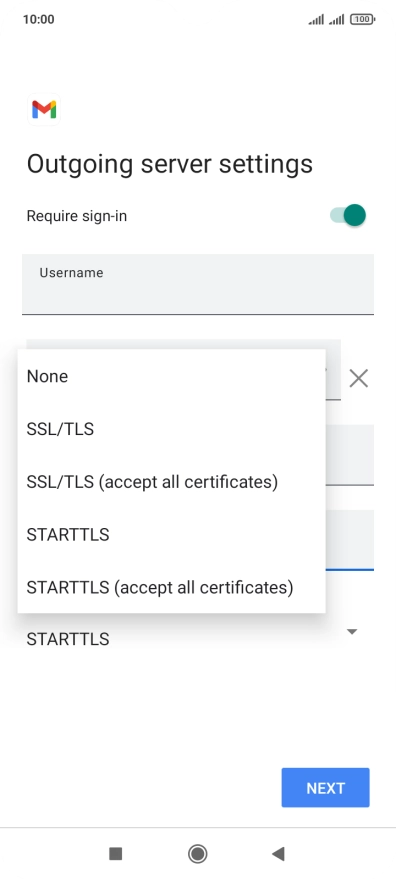
Task: Tap the Android back navigation arrow
Action: pyautogui.click(x=278, y=854)
